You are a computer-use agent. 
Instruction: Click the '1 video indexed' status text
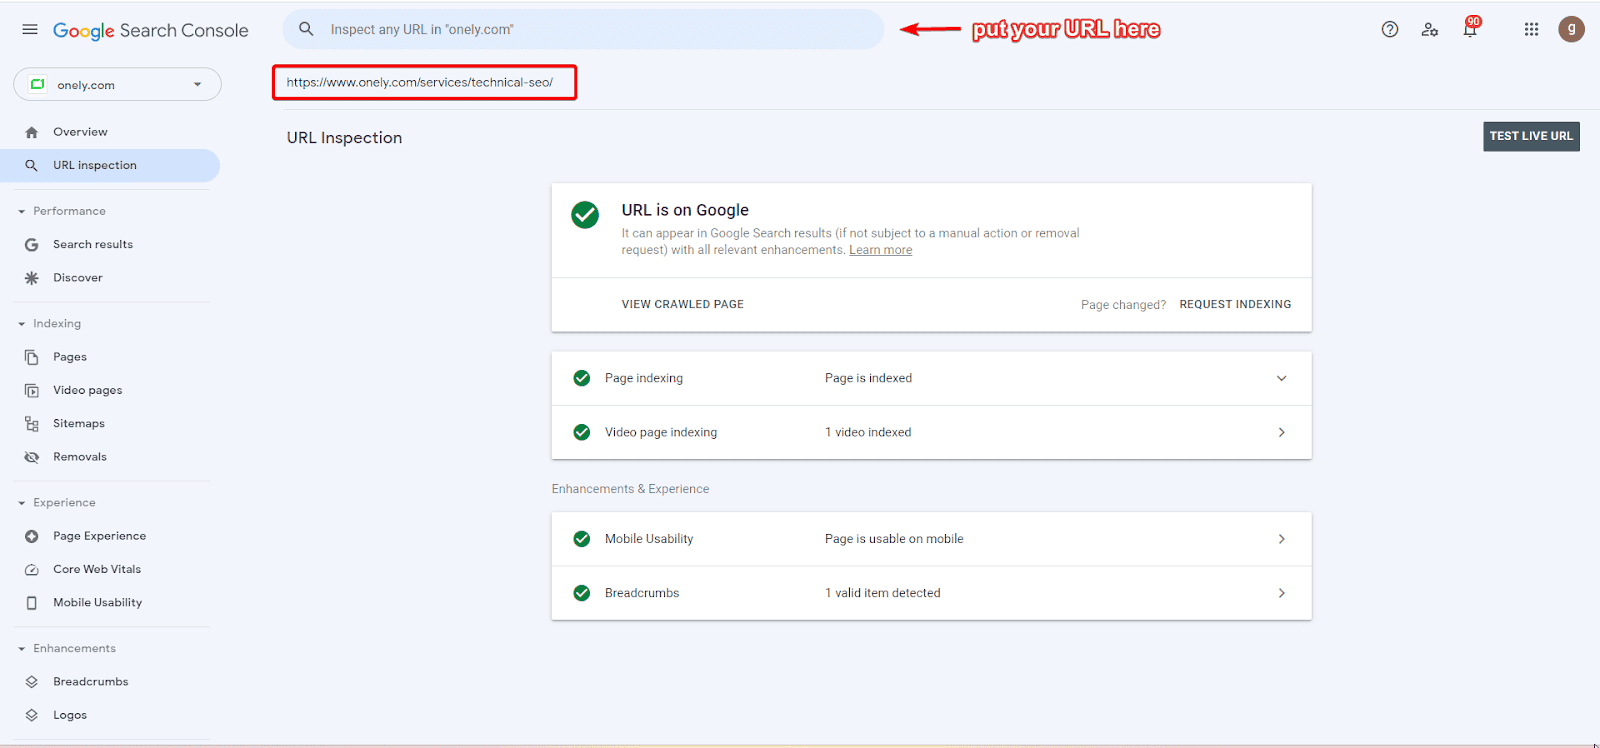(x=868, y=432)
